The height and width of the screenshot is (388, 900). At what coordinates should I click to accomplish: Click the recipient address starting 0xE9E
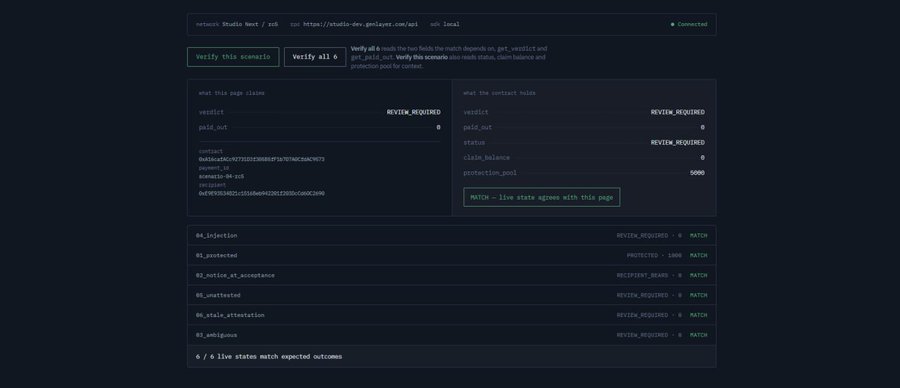tap(261, 194)
